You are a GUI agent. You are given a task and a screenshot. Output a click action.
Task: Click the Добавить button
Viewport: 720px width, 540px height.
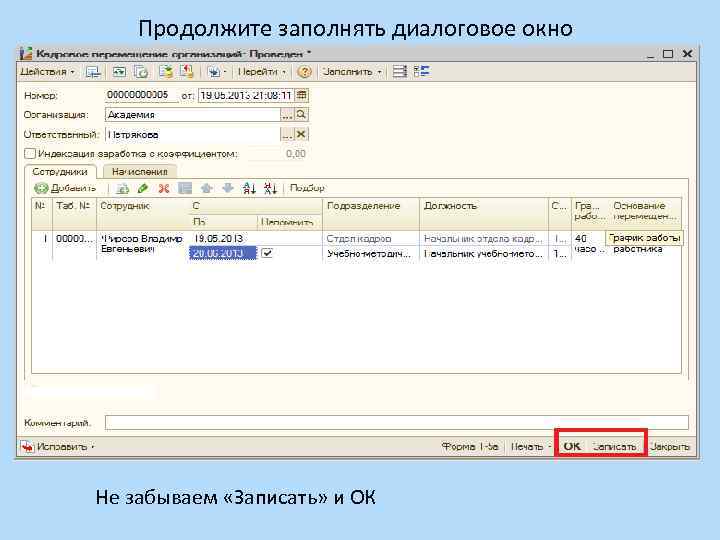click(65, 188)
